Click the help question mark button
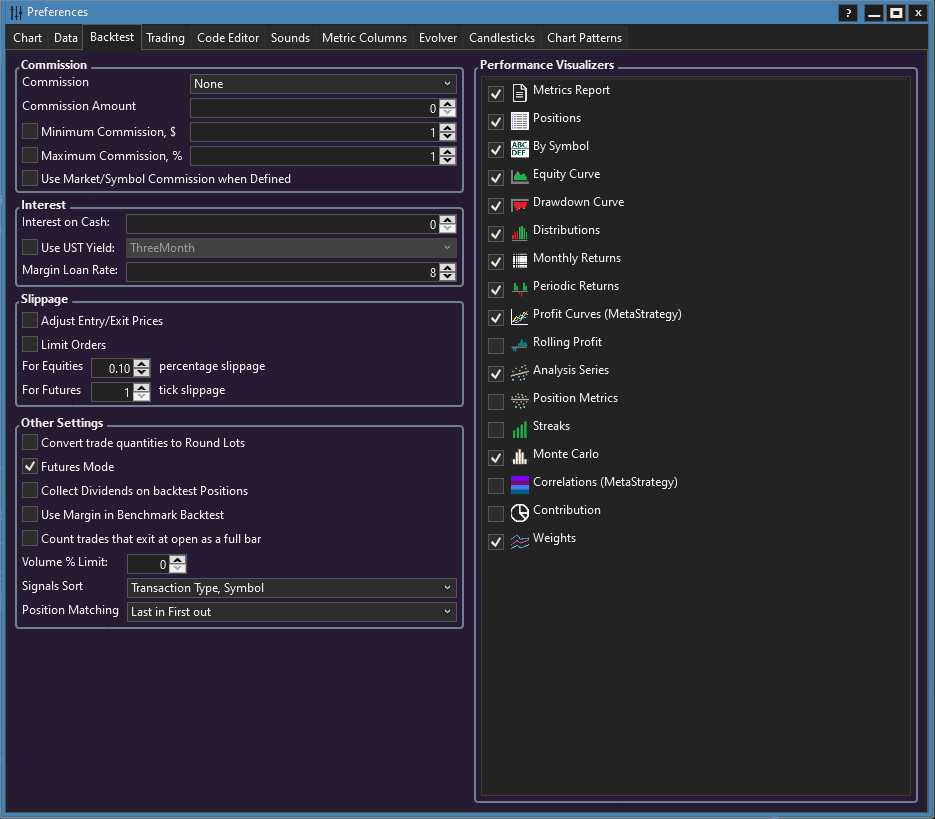Viewport: 935px width, 819px height. click(x=848, y=13)
